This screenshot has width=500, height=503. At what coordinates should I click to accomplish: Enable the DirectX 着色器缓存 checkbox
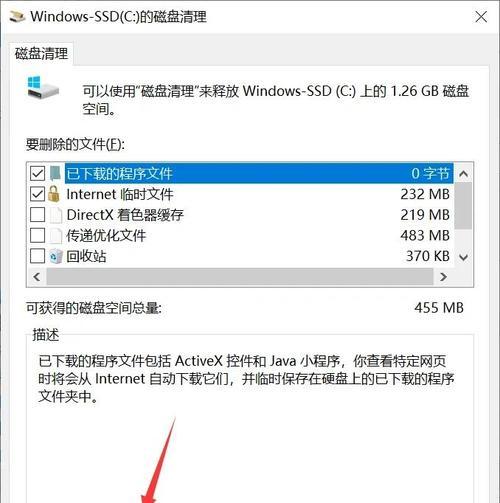pos(37,215)
